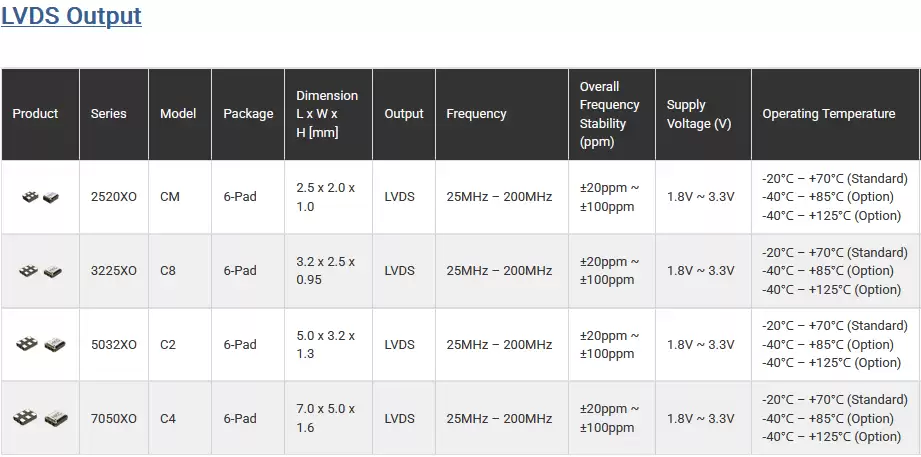Open the LVDS Output heading link
This screenshot has height=457, width=921.
pos(71,16)
